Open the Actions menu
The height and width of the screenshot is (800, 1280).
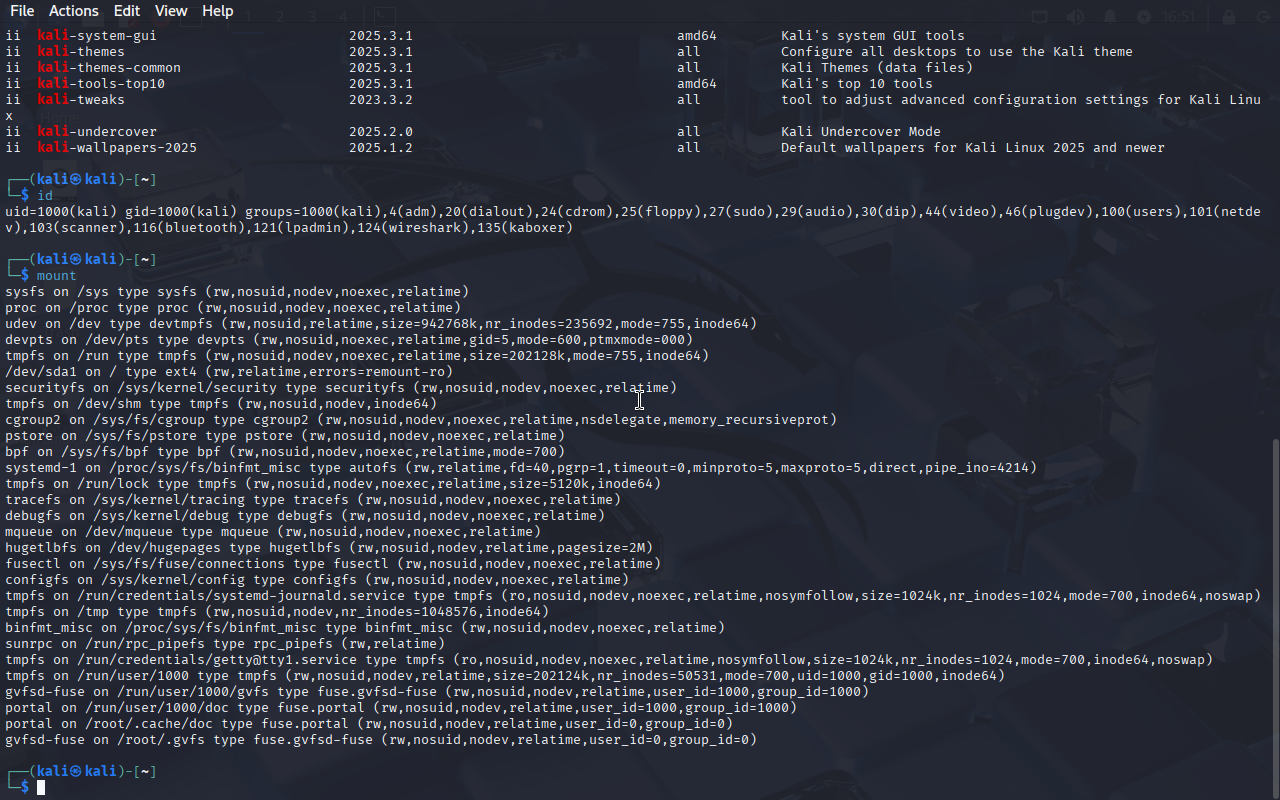(x=73, y=11)
